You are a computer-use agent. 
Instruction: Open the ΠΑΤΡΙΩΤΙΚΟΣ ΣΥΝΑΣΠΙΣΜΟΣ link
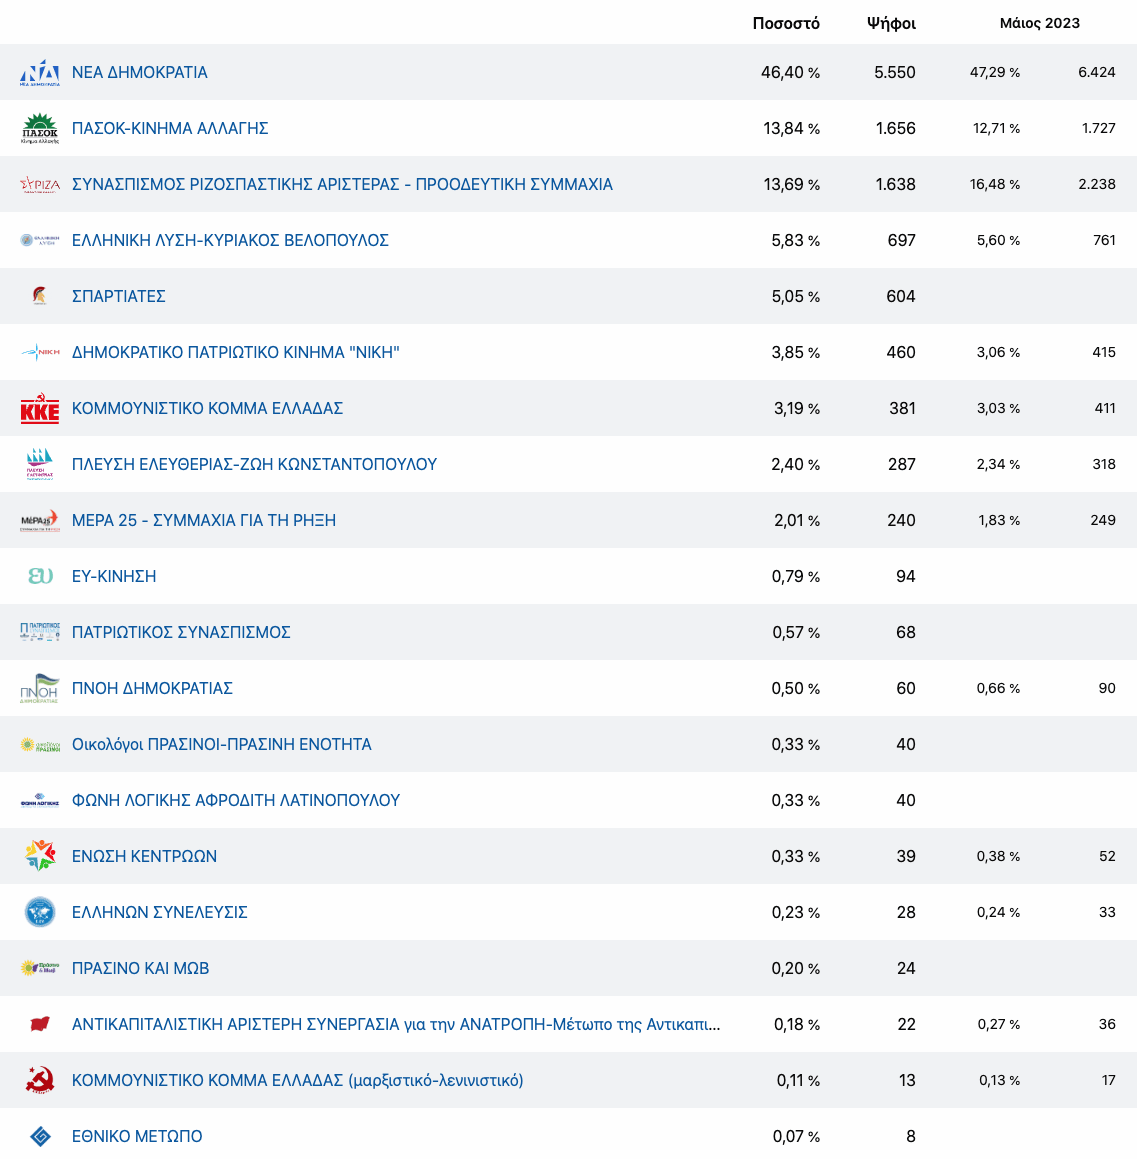(181, 632)
